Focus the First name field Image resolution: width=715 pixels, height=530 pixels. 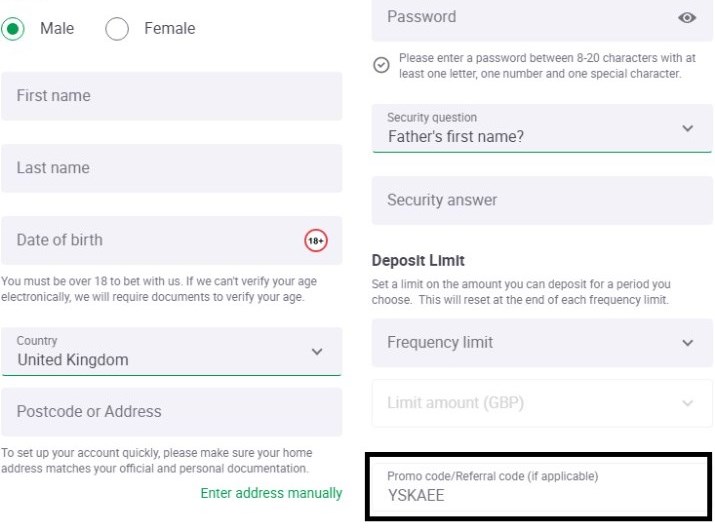[x=171, y=96]
